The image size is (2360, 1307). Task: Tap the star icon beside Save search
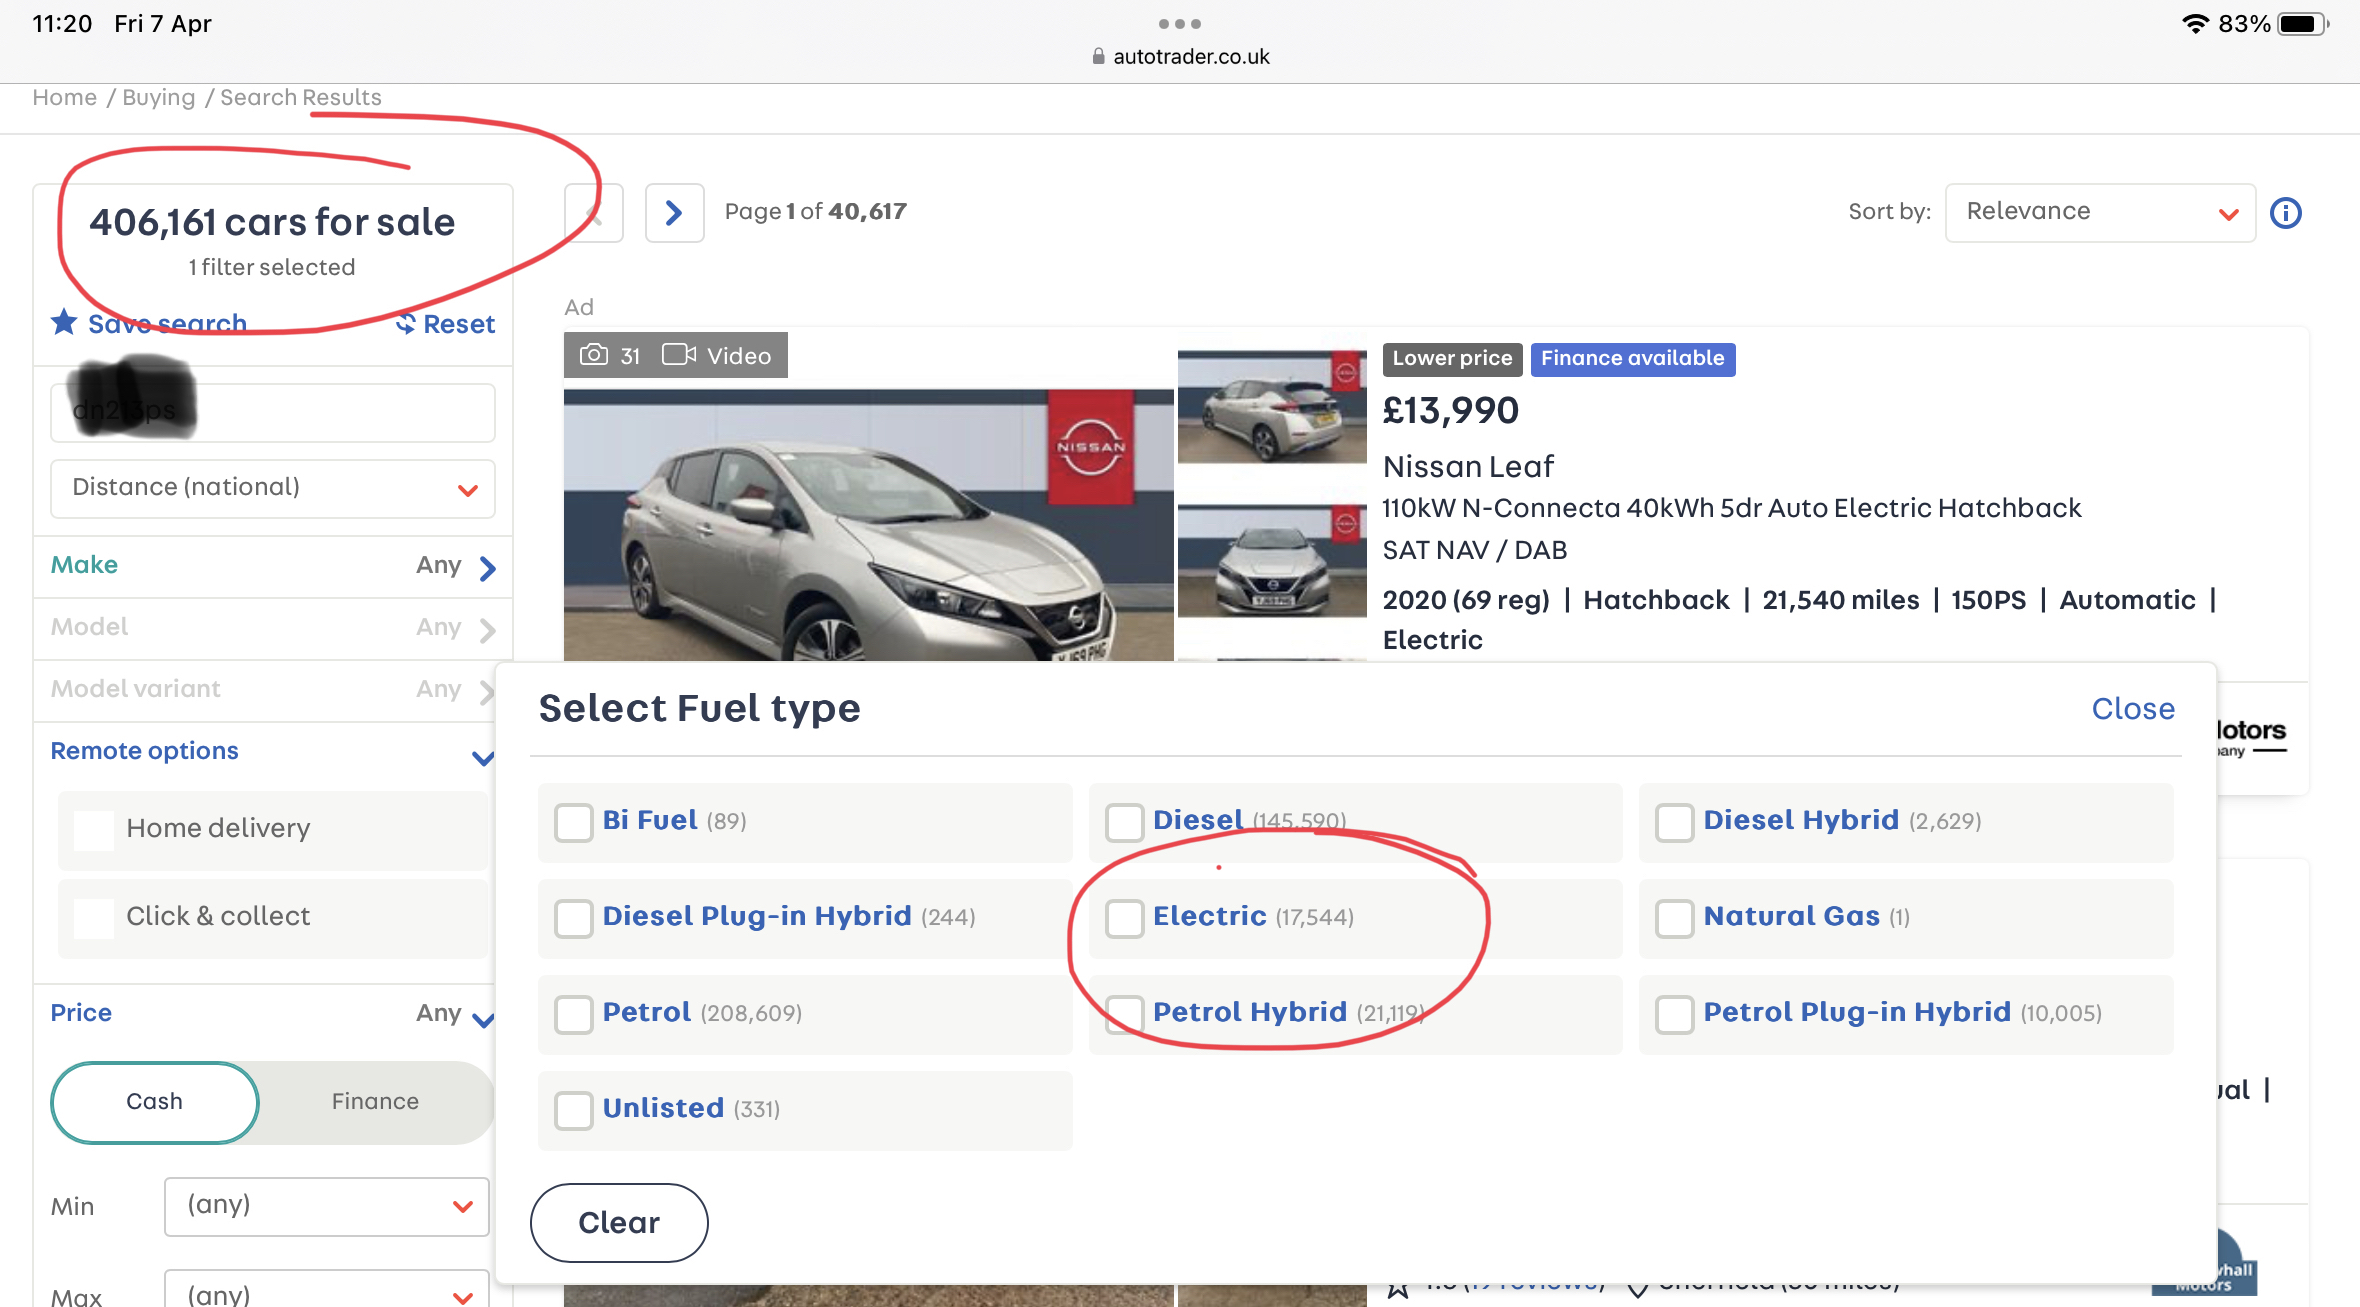tap(64, 322)
